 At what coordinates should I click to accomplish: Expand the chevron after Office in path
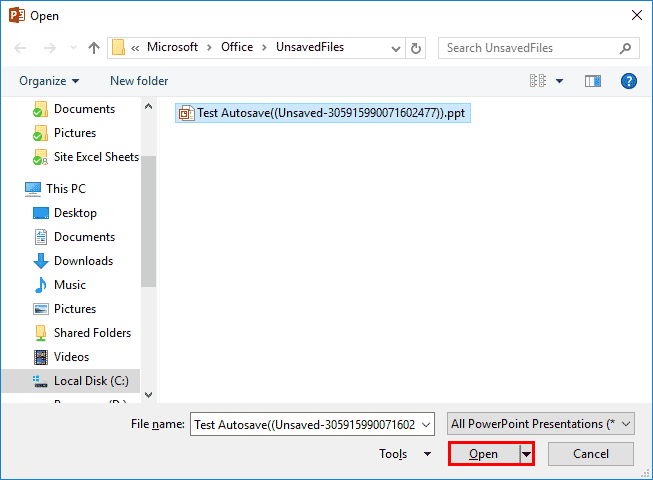[264, 48]
